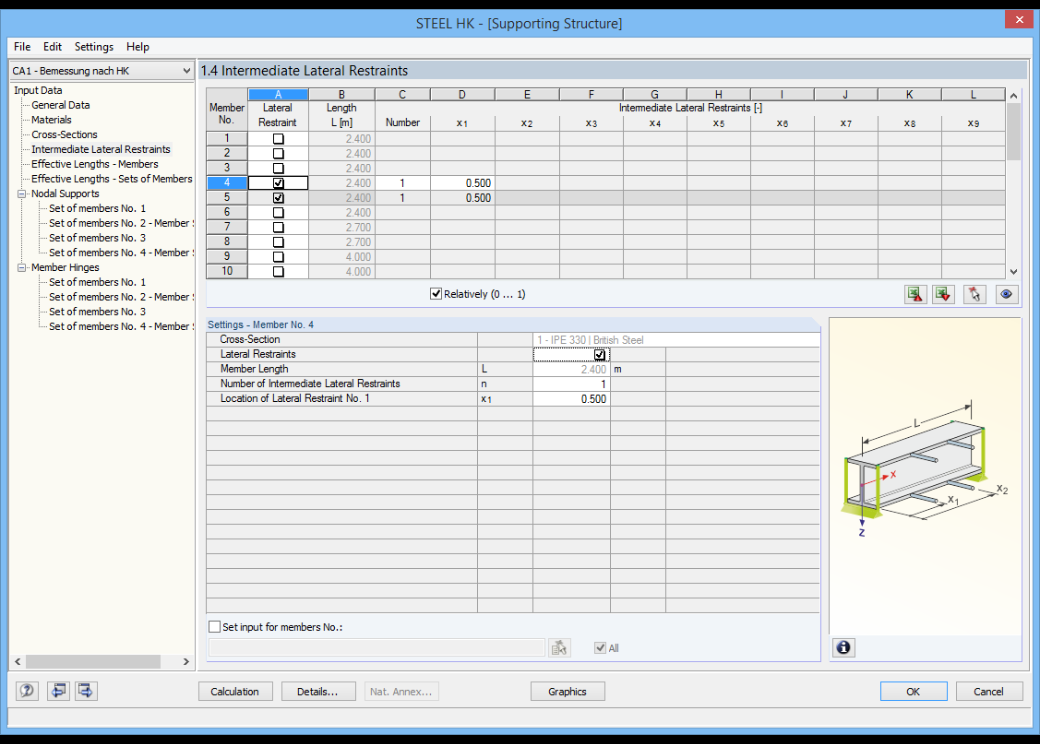Click the view mode eye icon
1040x744 pixels.
[x=1006, y=294]
